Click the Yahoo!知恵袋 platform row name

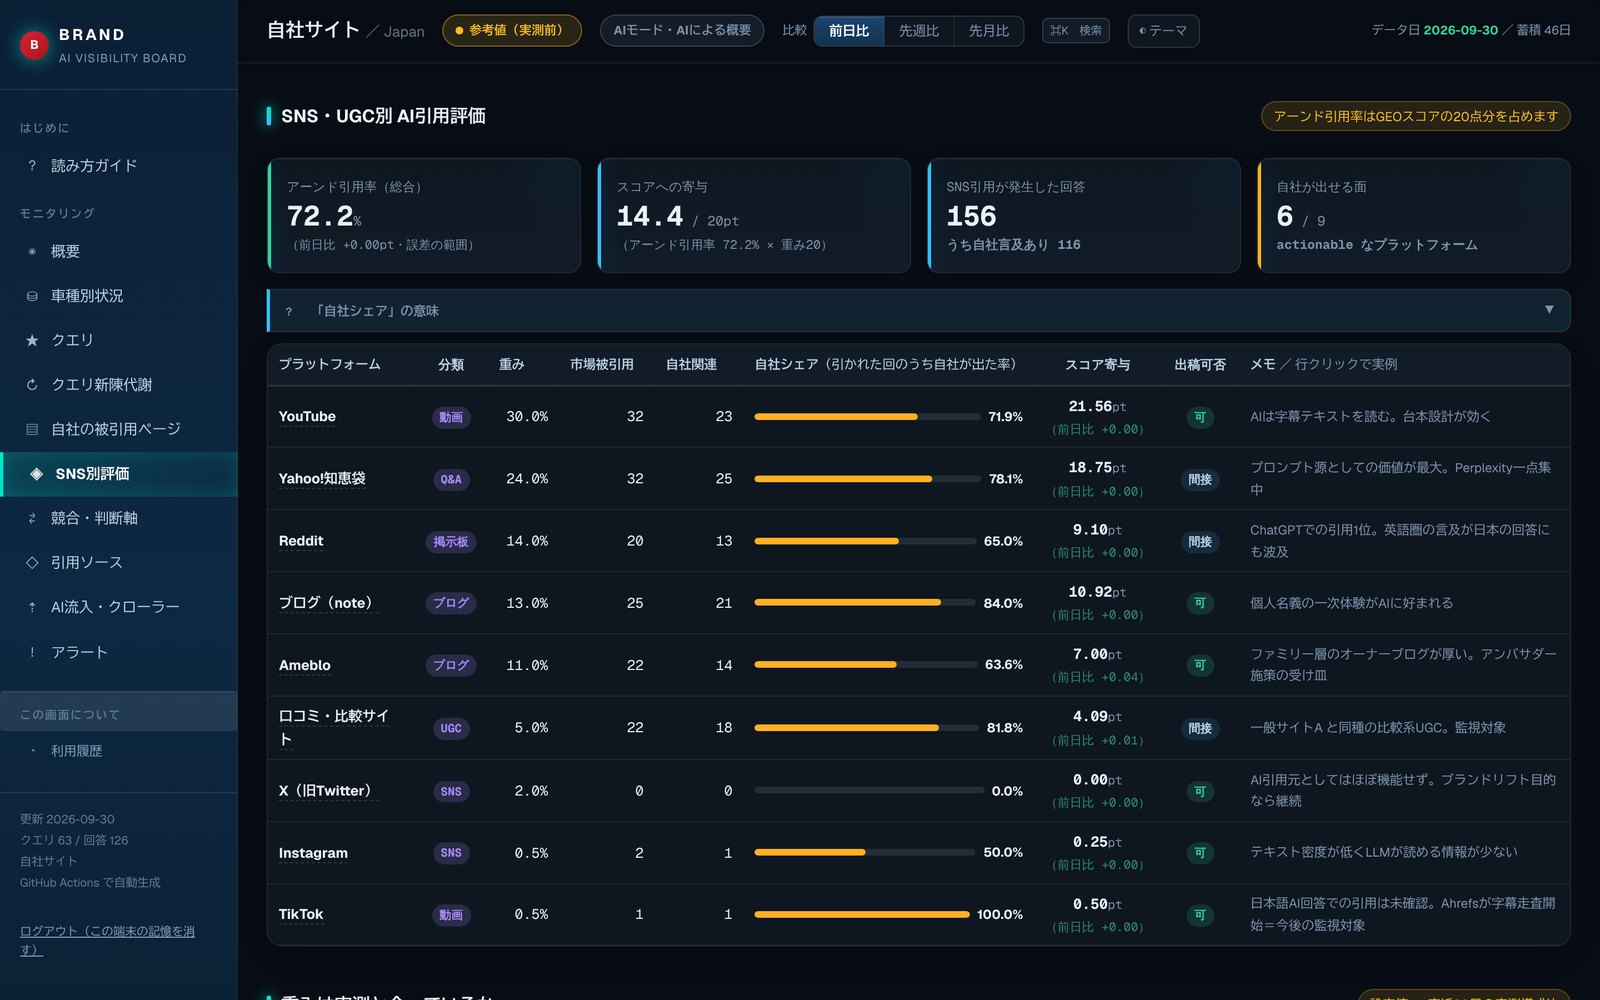(x=322, y=479)
